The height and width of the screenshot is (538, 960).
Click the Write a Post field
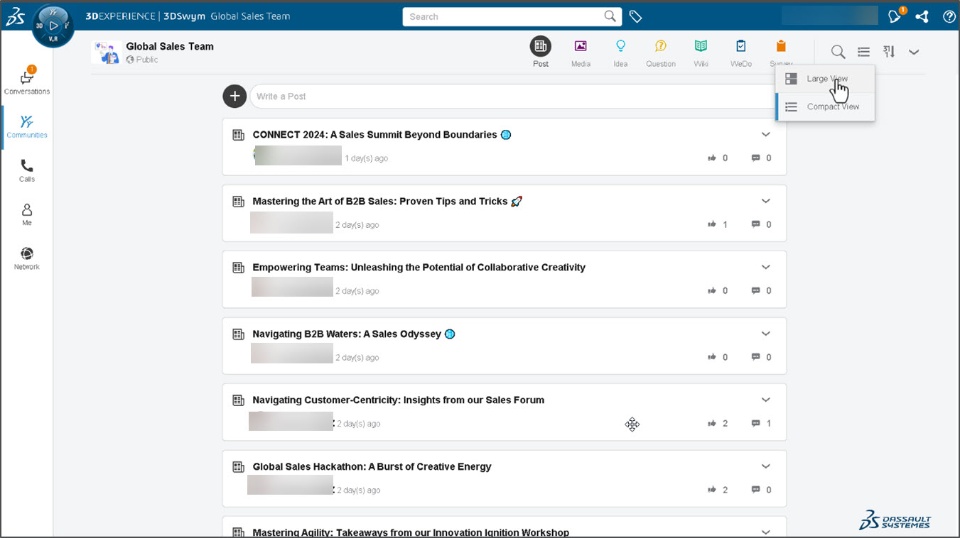tap(514, 96)
